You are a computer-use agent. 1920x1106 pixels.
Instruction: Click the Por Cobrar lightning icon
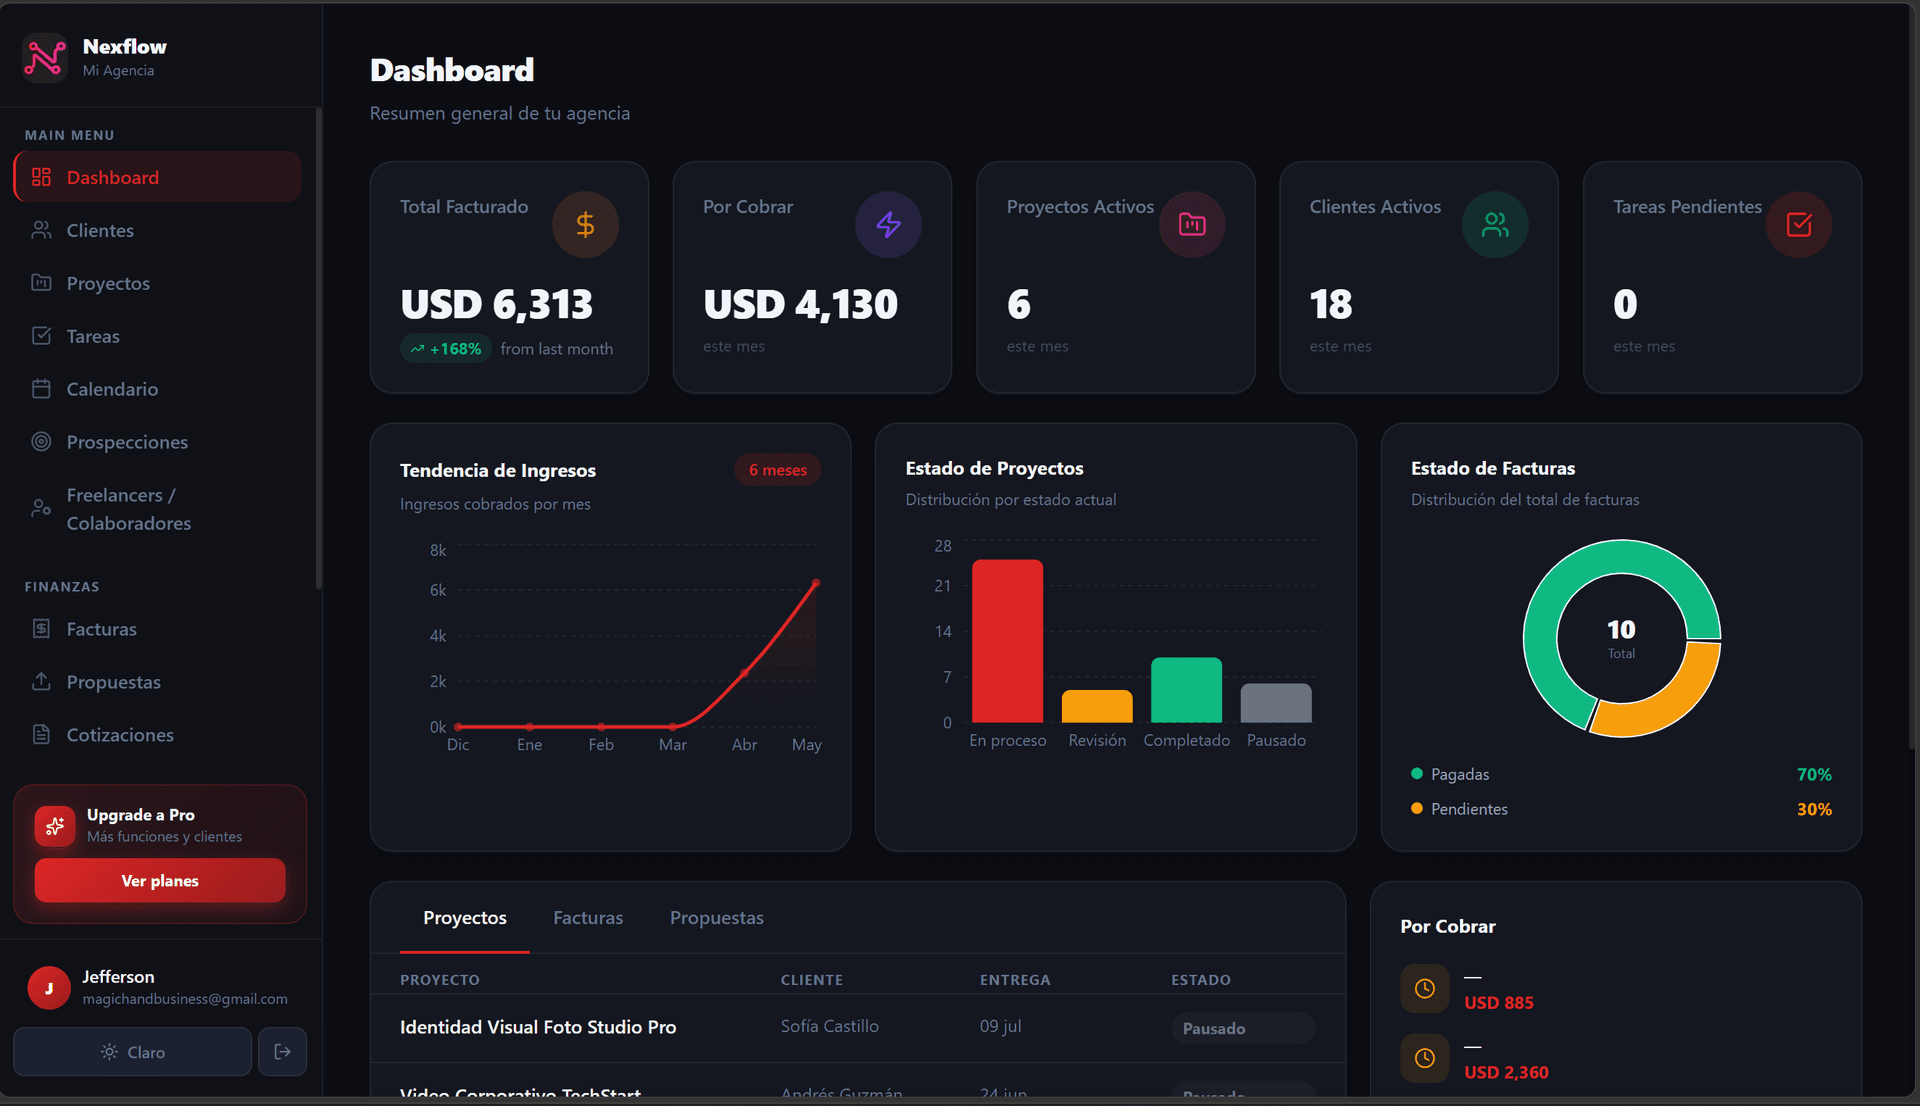click(x=888, y=225)
